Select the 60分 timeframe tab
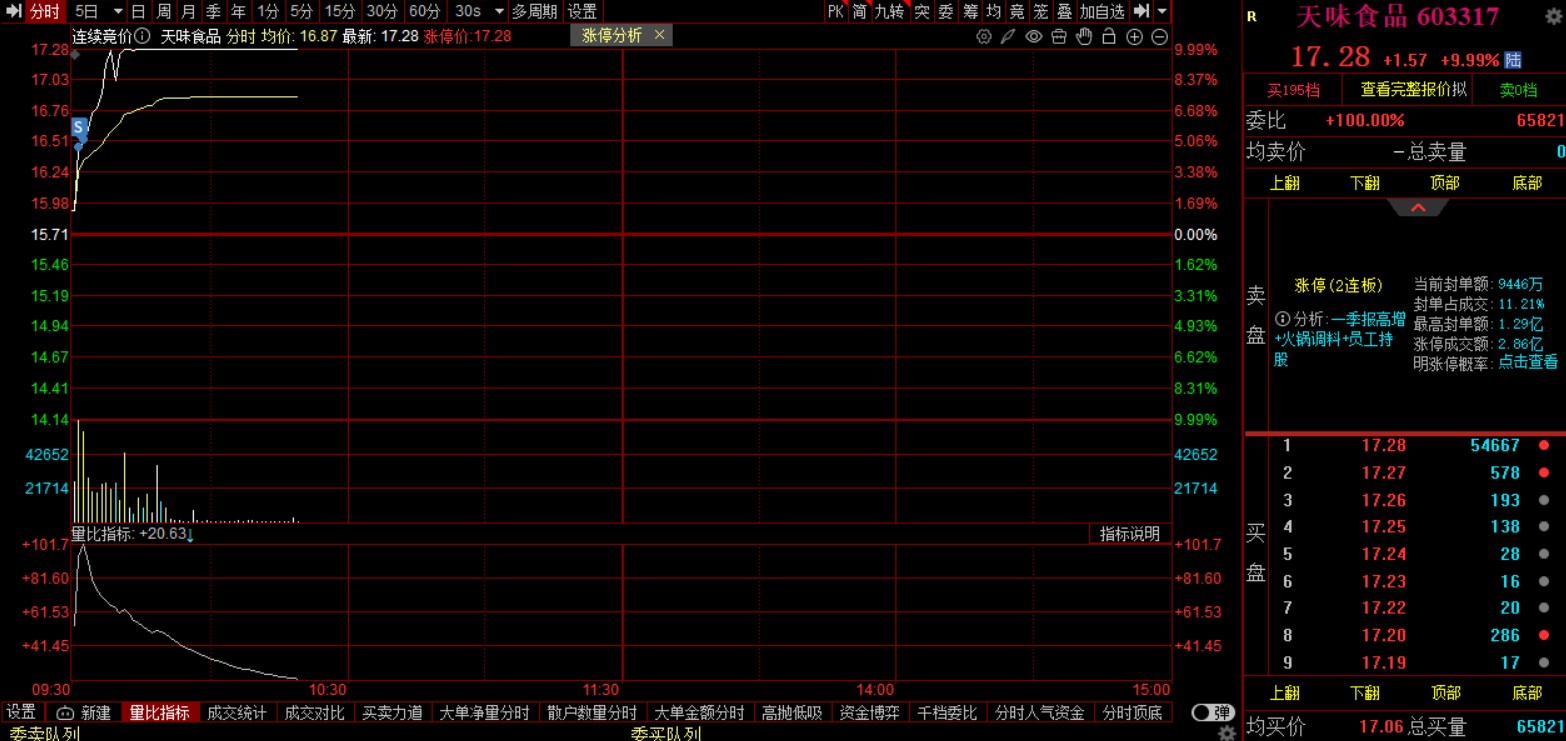The image size is (1566, 741). pos(424,12)
